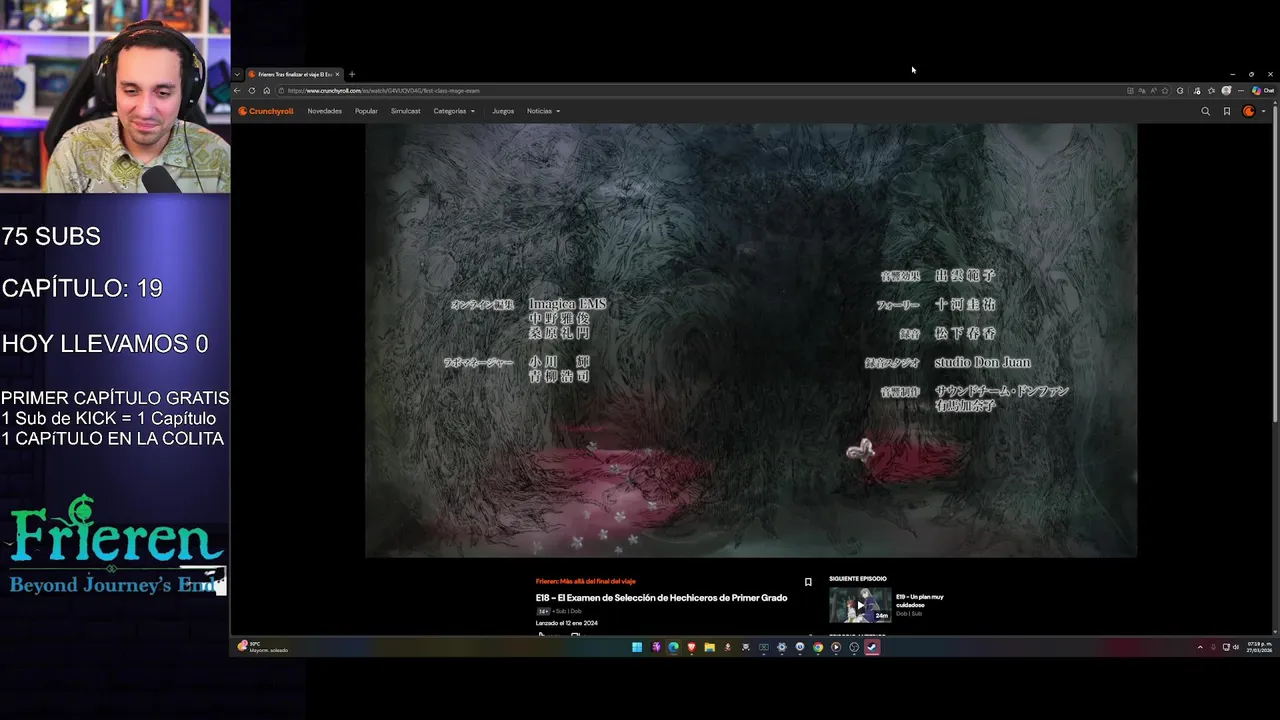Open the tab search dropdown arrow
The width and height of the screenshot is (1280, 720).
click(237, 74)
